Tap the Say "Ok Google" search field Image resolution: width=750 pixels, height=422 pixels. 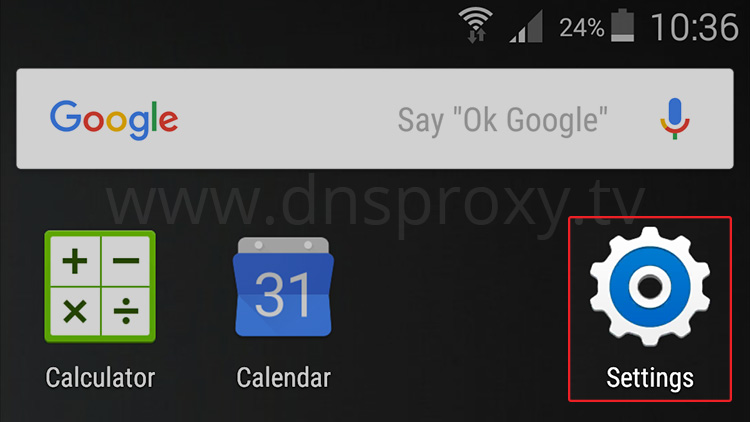375,119
